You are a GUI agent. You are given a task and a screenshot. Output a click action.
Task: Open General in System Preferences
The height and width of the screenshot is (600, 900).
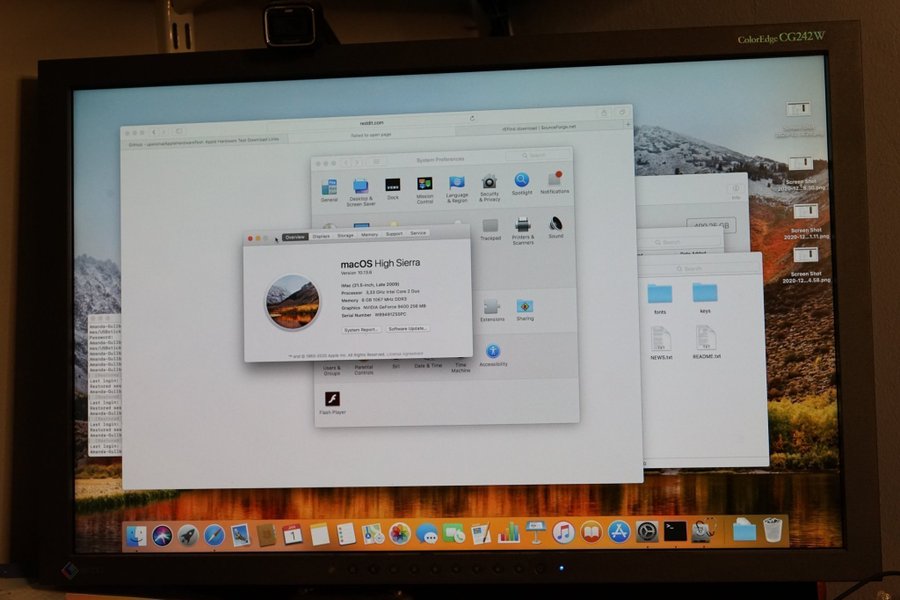coord(329,191)
